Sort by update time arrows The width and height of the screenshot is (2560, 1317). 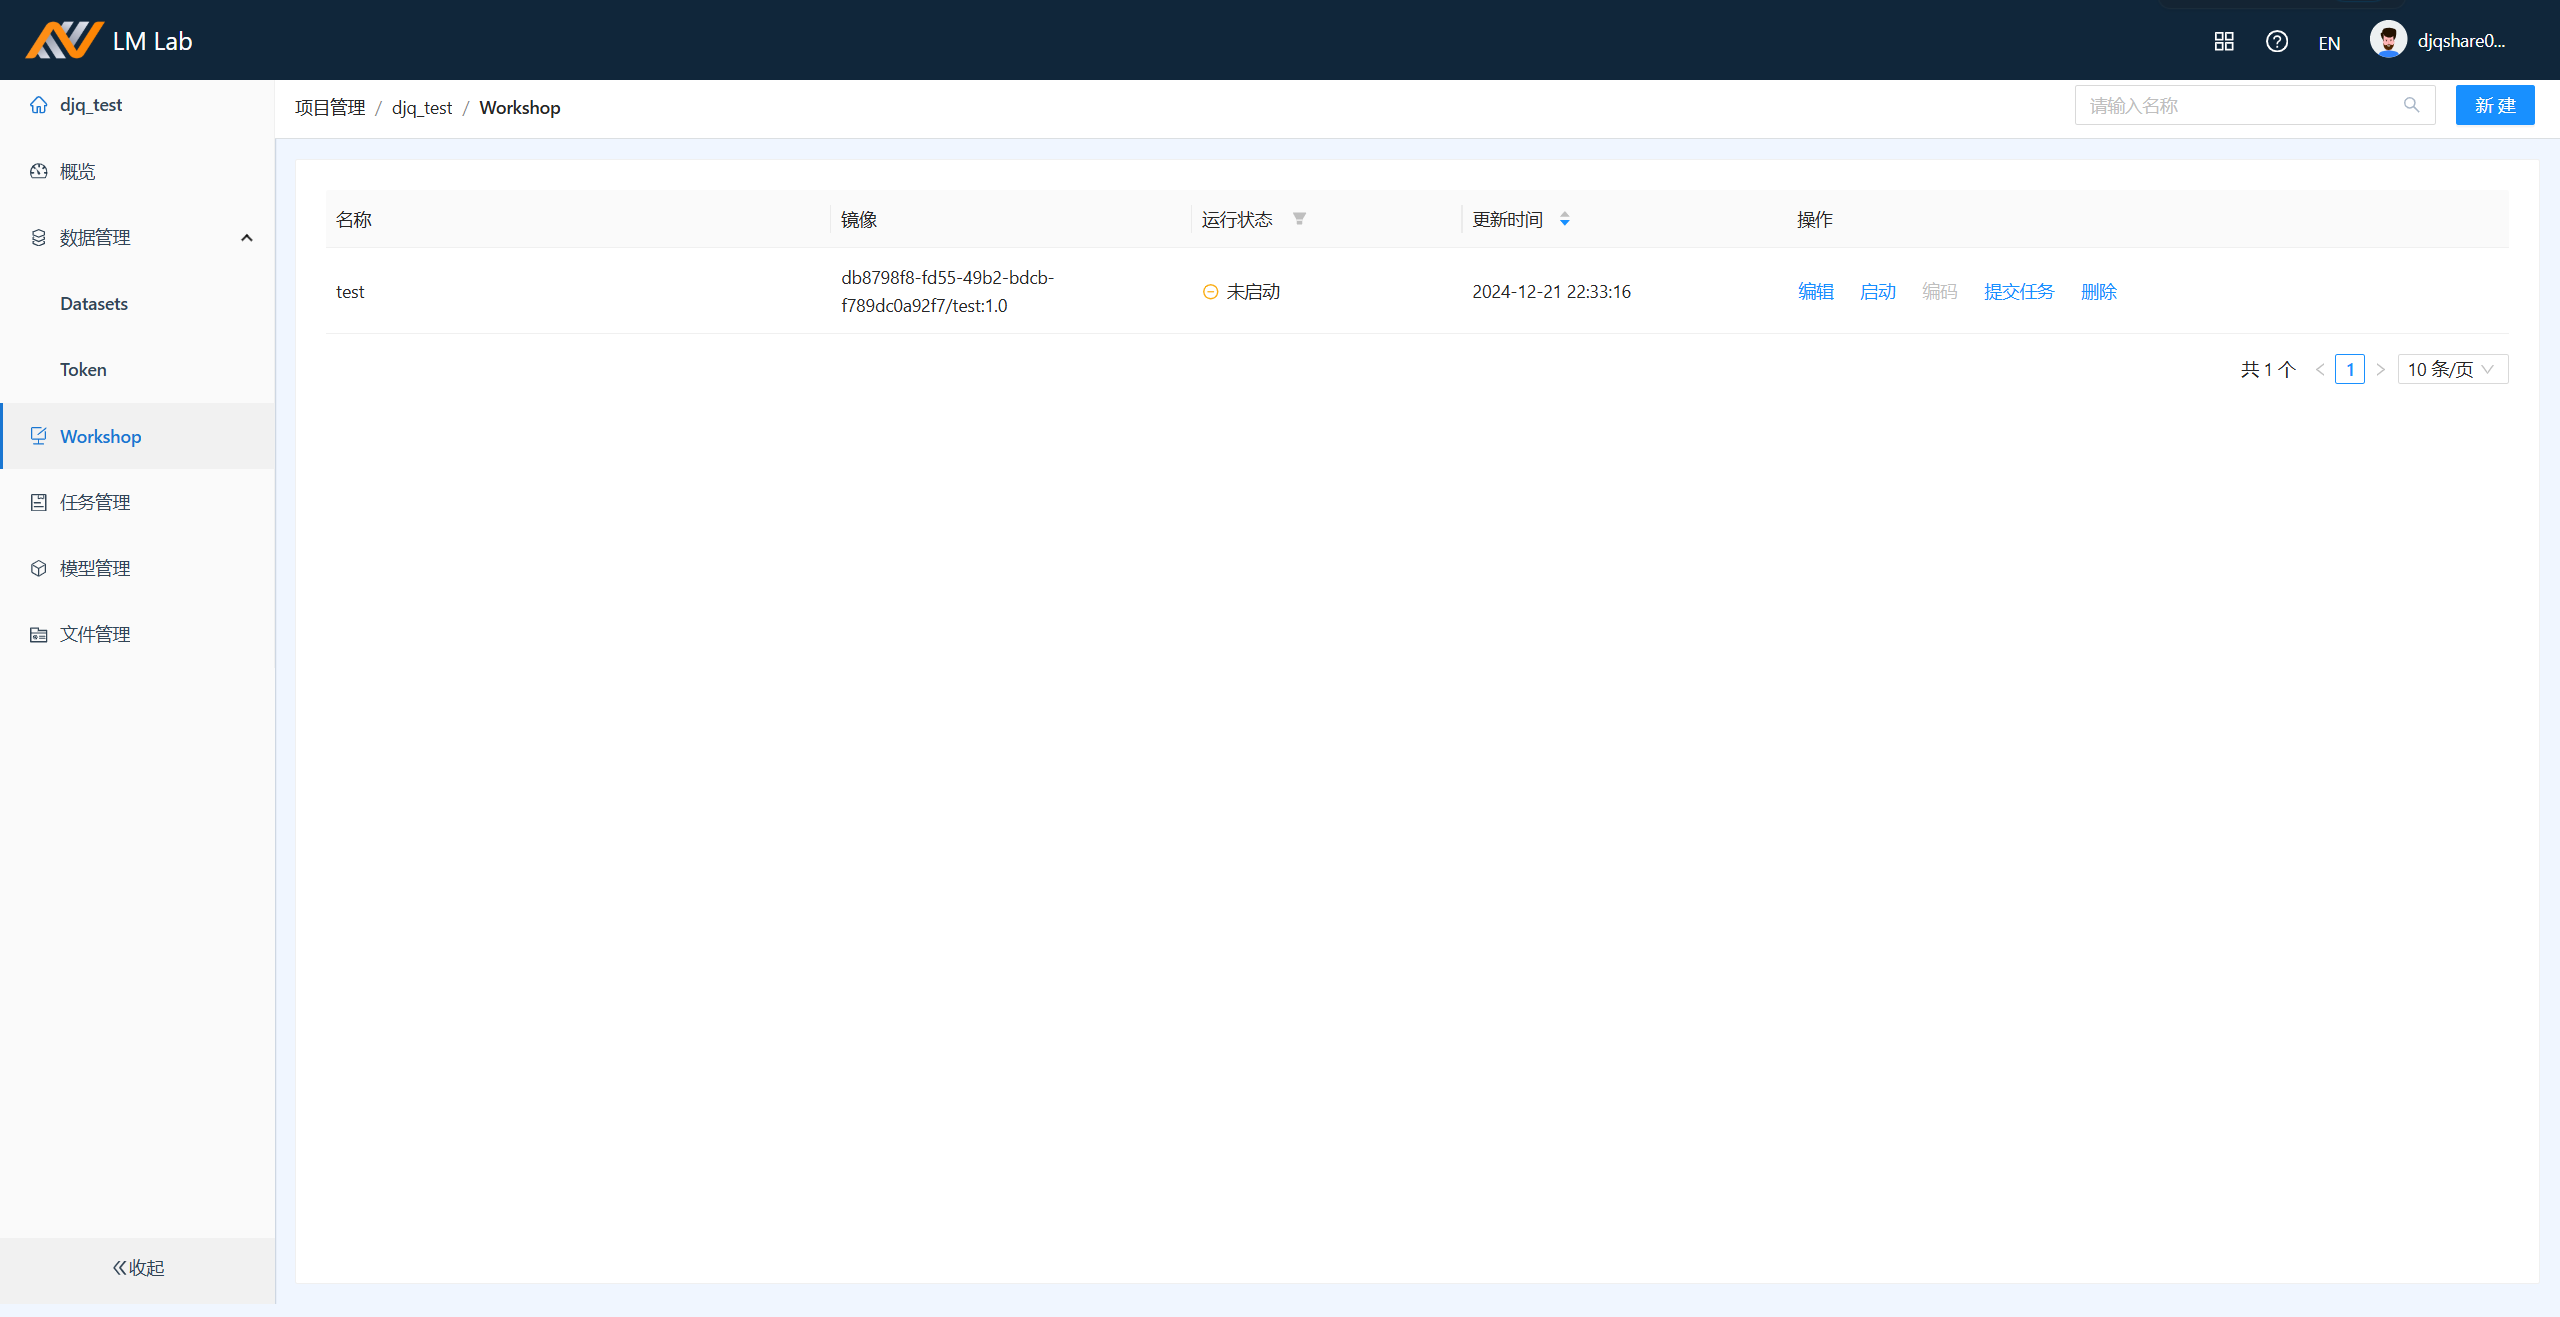tap(1565, 219)
